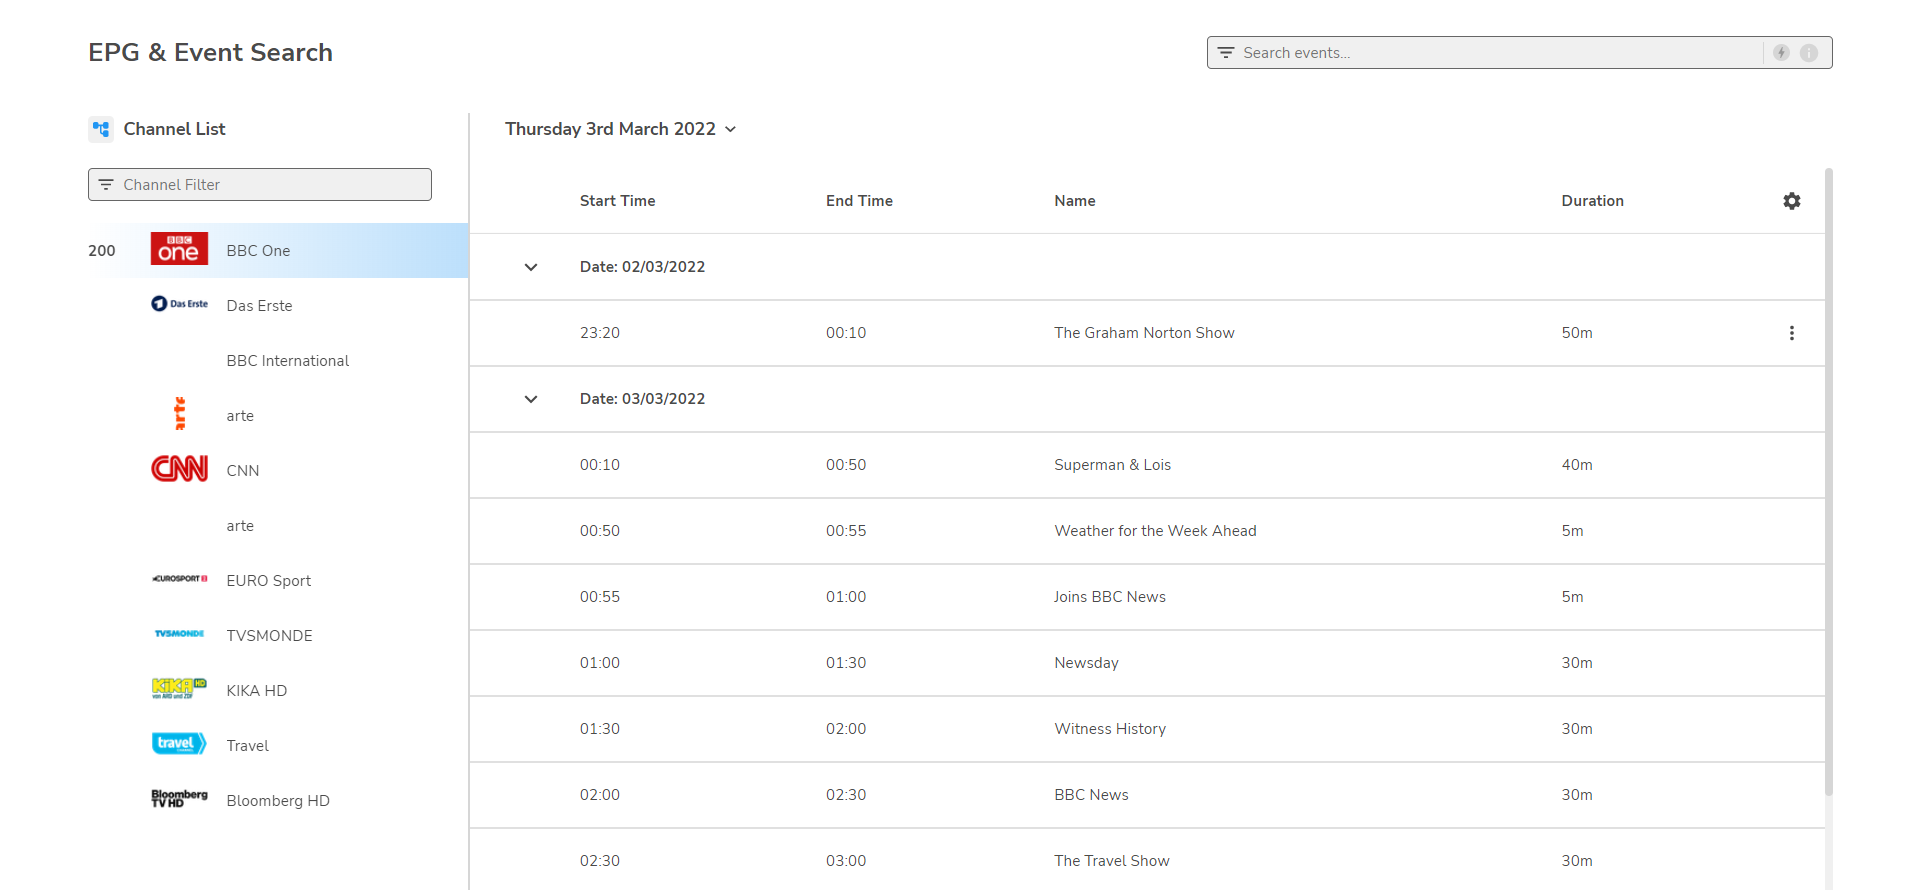The image size is (1920, 890).
Task: Click the Bloomberg HD channel logo
Action: [x=180, y=799]
